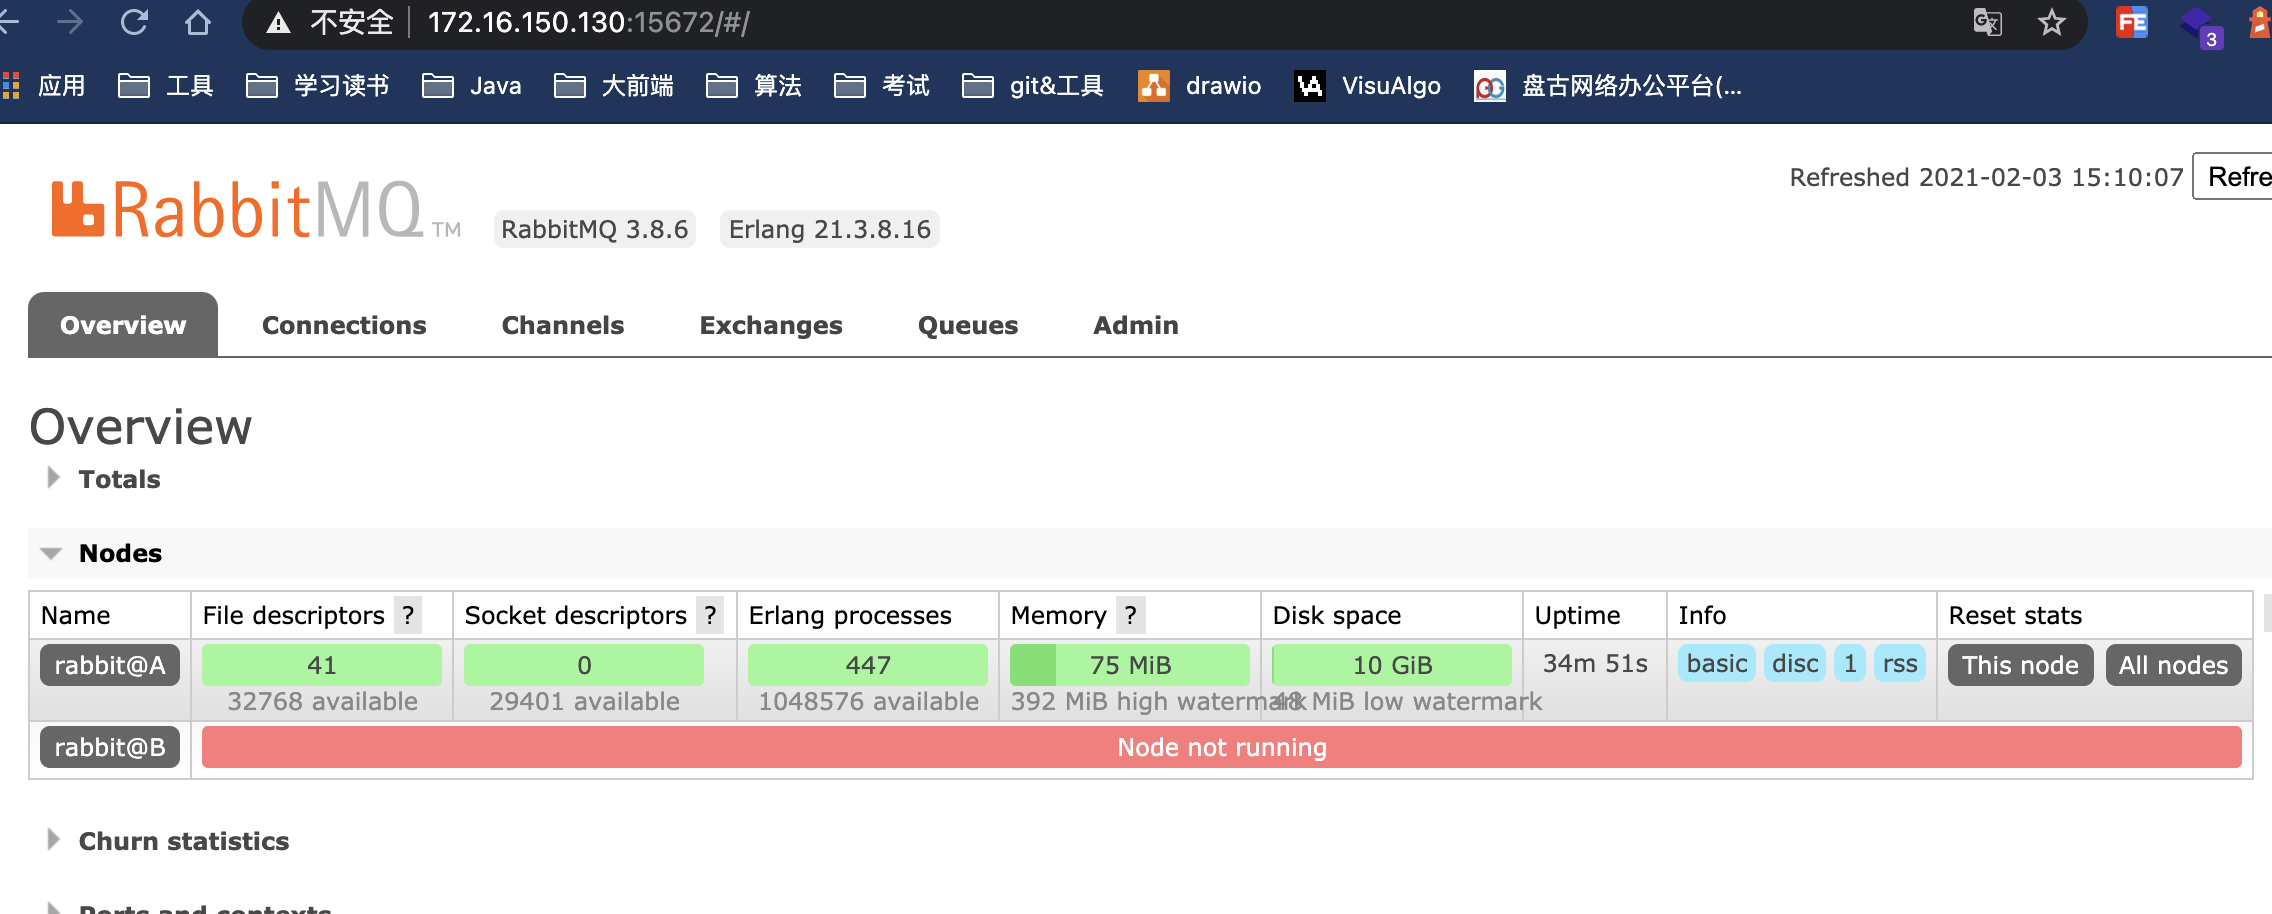Open the Queues tab
Screen dimensions: 2272x914
968,325
